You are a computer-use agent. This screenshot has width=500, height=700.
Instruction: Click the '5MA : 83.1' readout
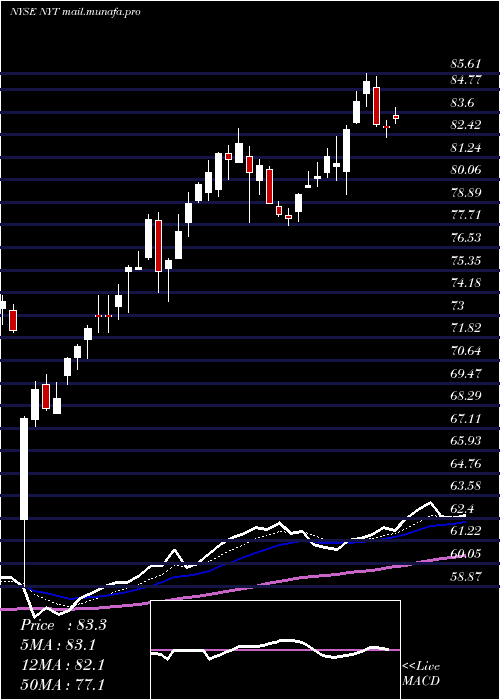[58, 645]
